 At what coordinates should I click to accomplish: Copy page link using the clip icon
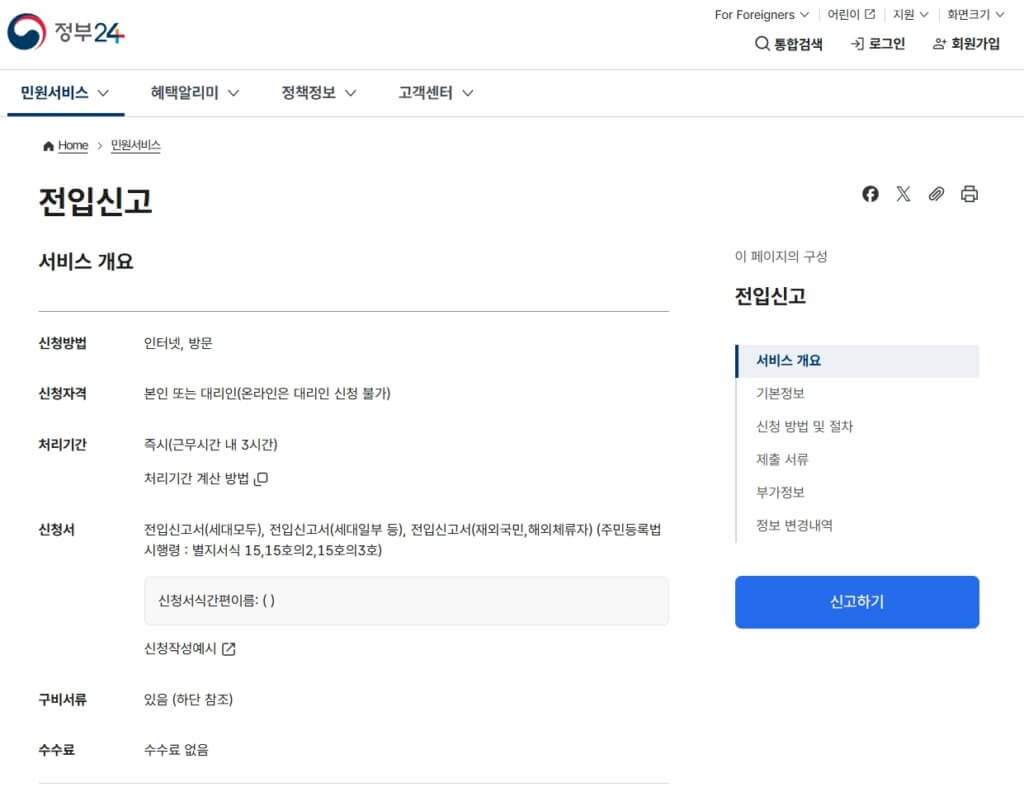click(x=936, y=194)
